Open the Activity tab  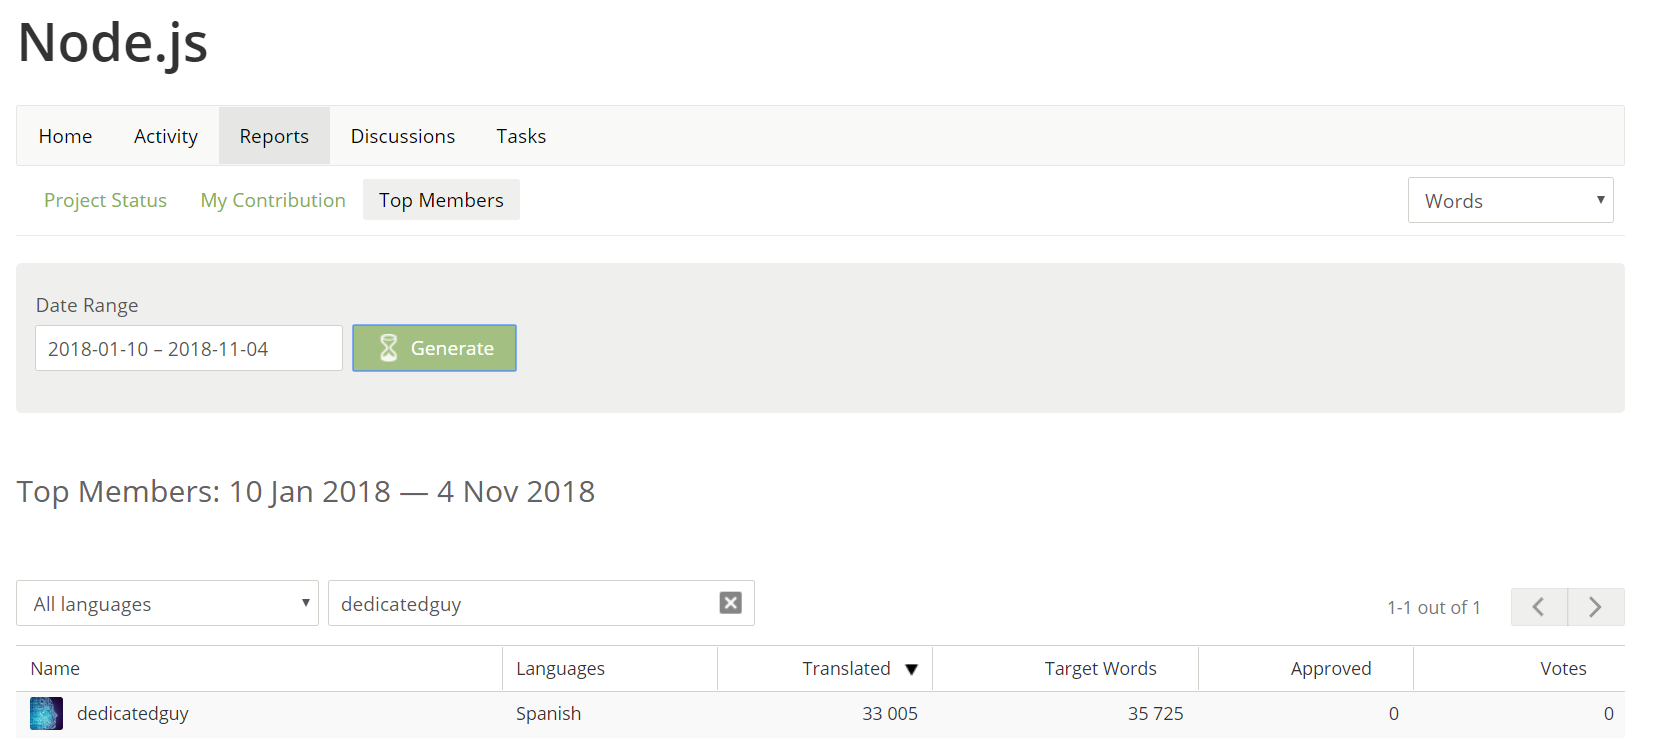click(166, 136)
